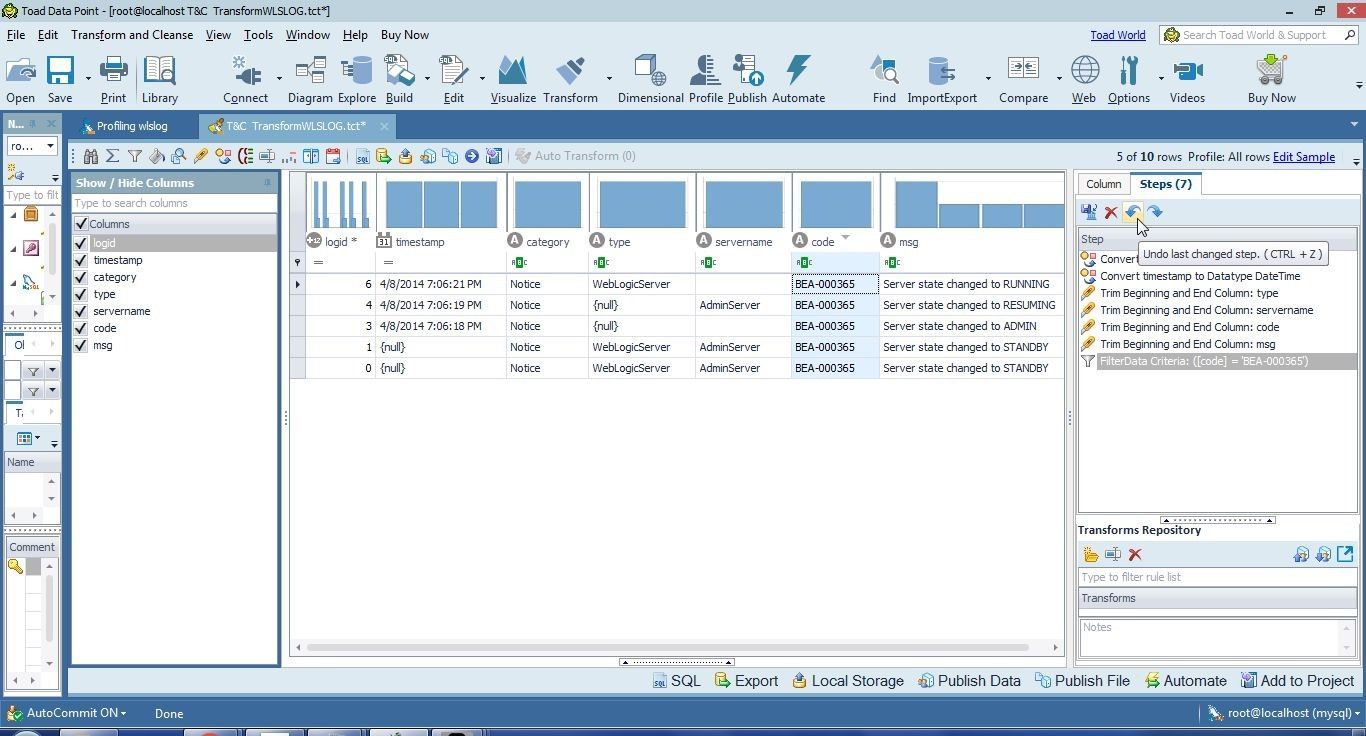This screenshot has height=736, width=1366.
Task: Uncheck the type column checkbox
Action: tap(81, 294)
